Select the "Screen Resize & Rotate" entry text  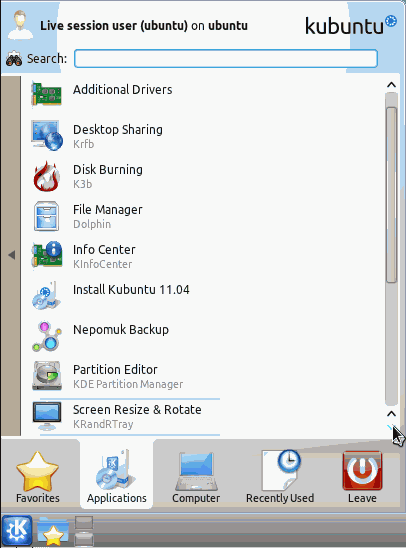(137, 410)
